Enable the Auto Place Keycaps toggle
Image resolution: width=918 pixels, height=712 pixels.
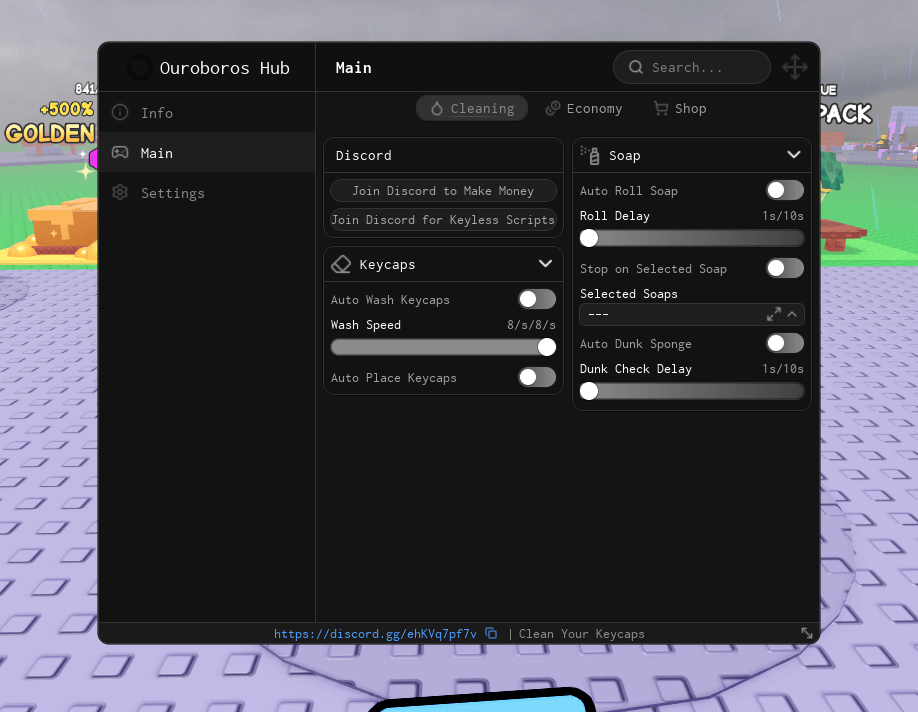pos(537,377)
